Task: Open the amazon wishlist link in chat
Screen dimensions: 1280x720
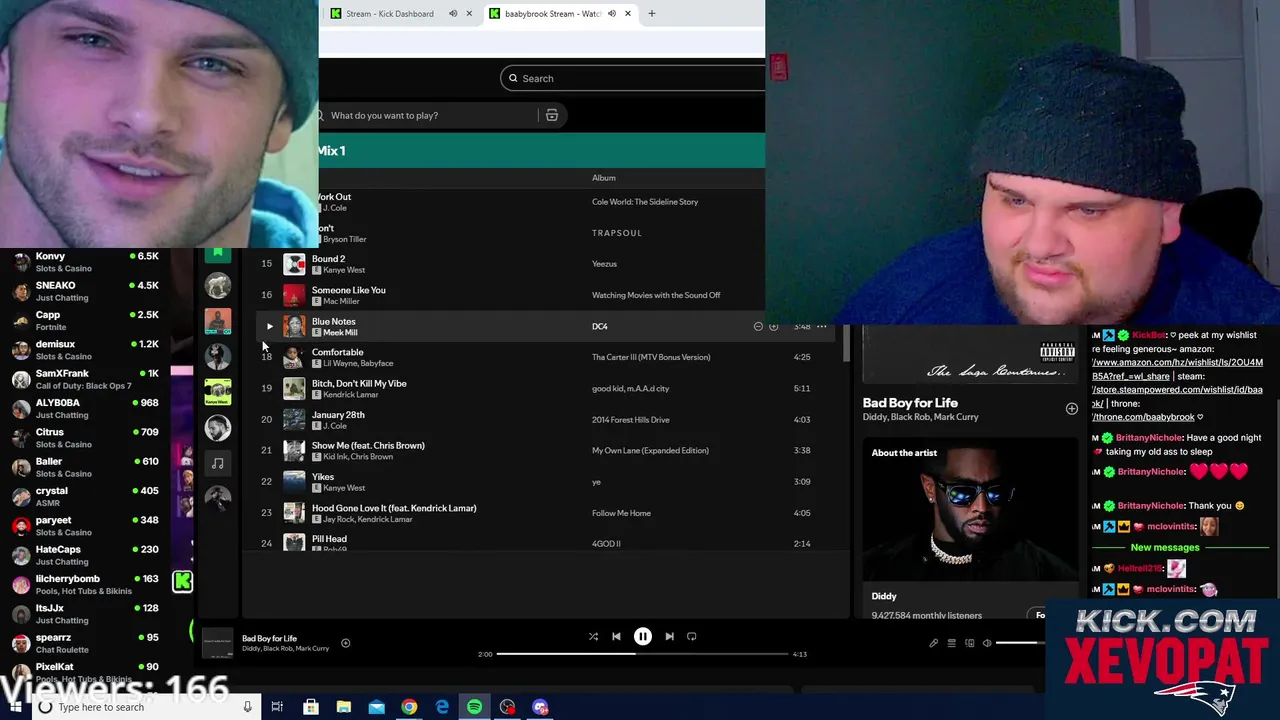Action: (x=1177, y=369)
